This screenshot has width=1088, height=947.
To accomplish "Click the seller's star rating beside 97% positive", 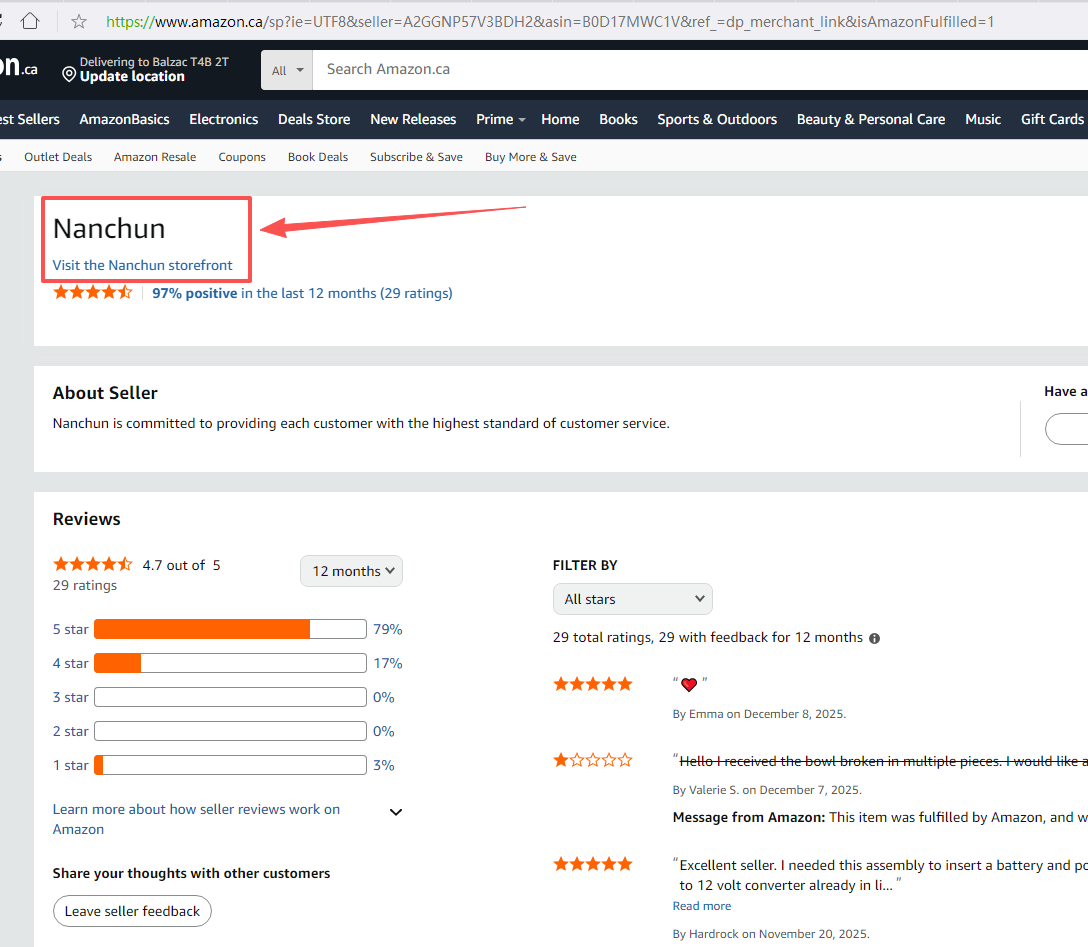I will pos(92,292).
